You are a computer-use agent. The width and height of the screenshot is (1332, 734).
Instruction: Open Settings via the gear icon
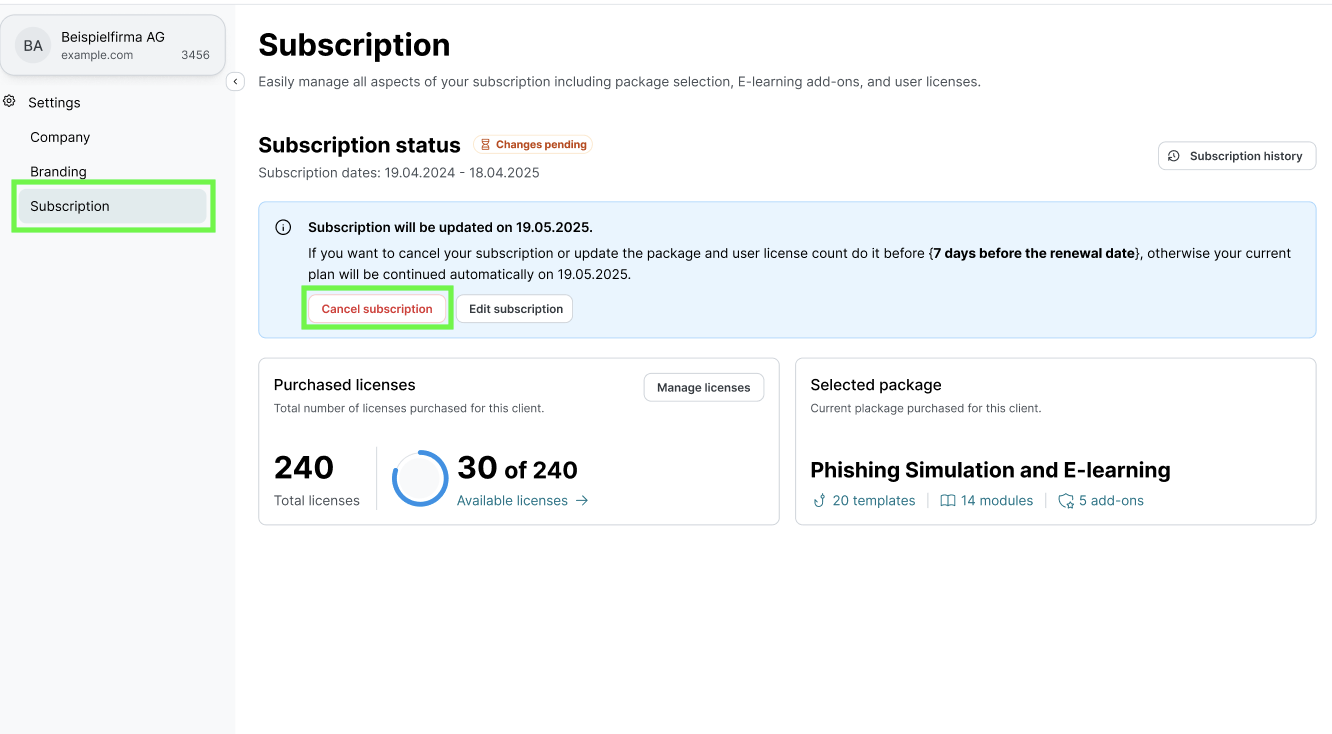coord(9,101)
